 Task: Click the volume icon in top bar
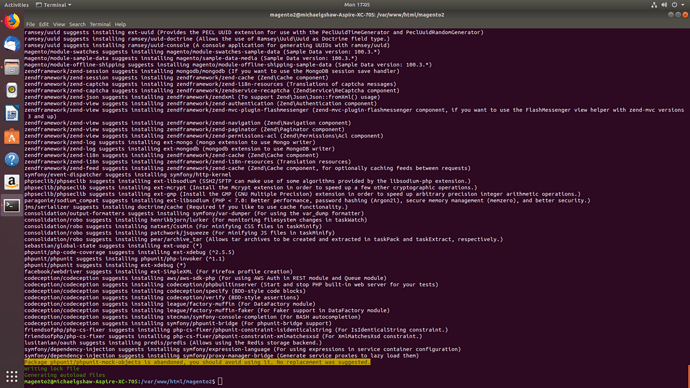[664, 5]
